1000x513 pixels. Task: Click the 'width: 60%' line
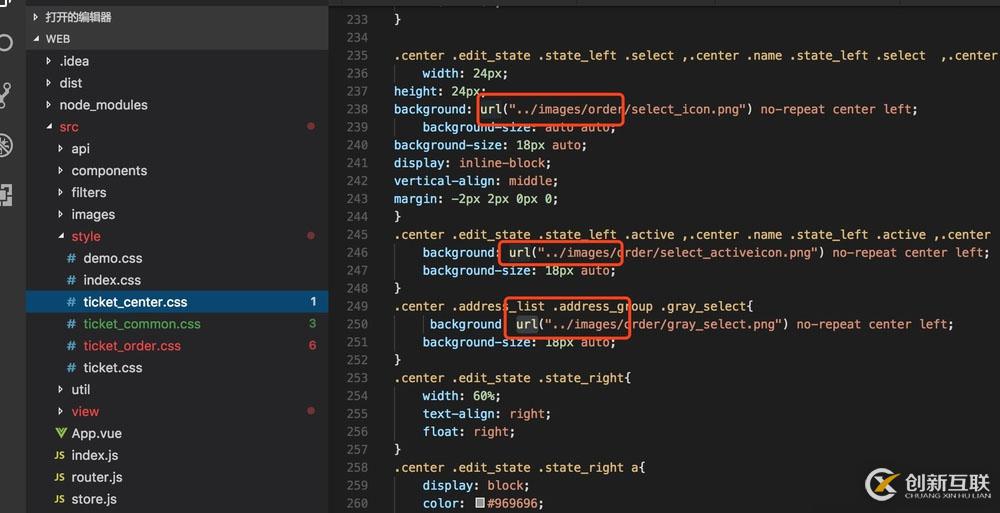461,396
